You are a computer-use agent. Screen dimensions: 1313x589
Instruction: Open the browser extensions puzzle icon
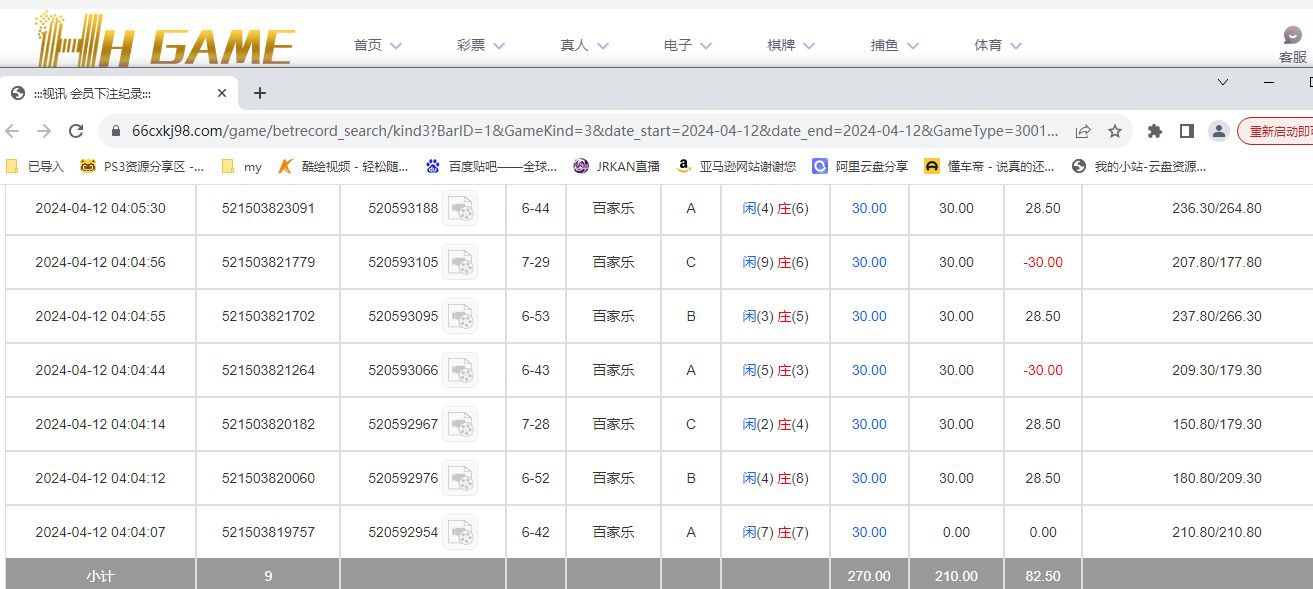[x=1155, y=131]
